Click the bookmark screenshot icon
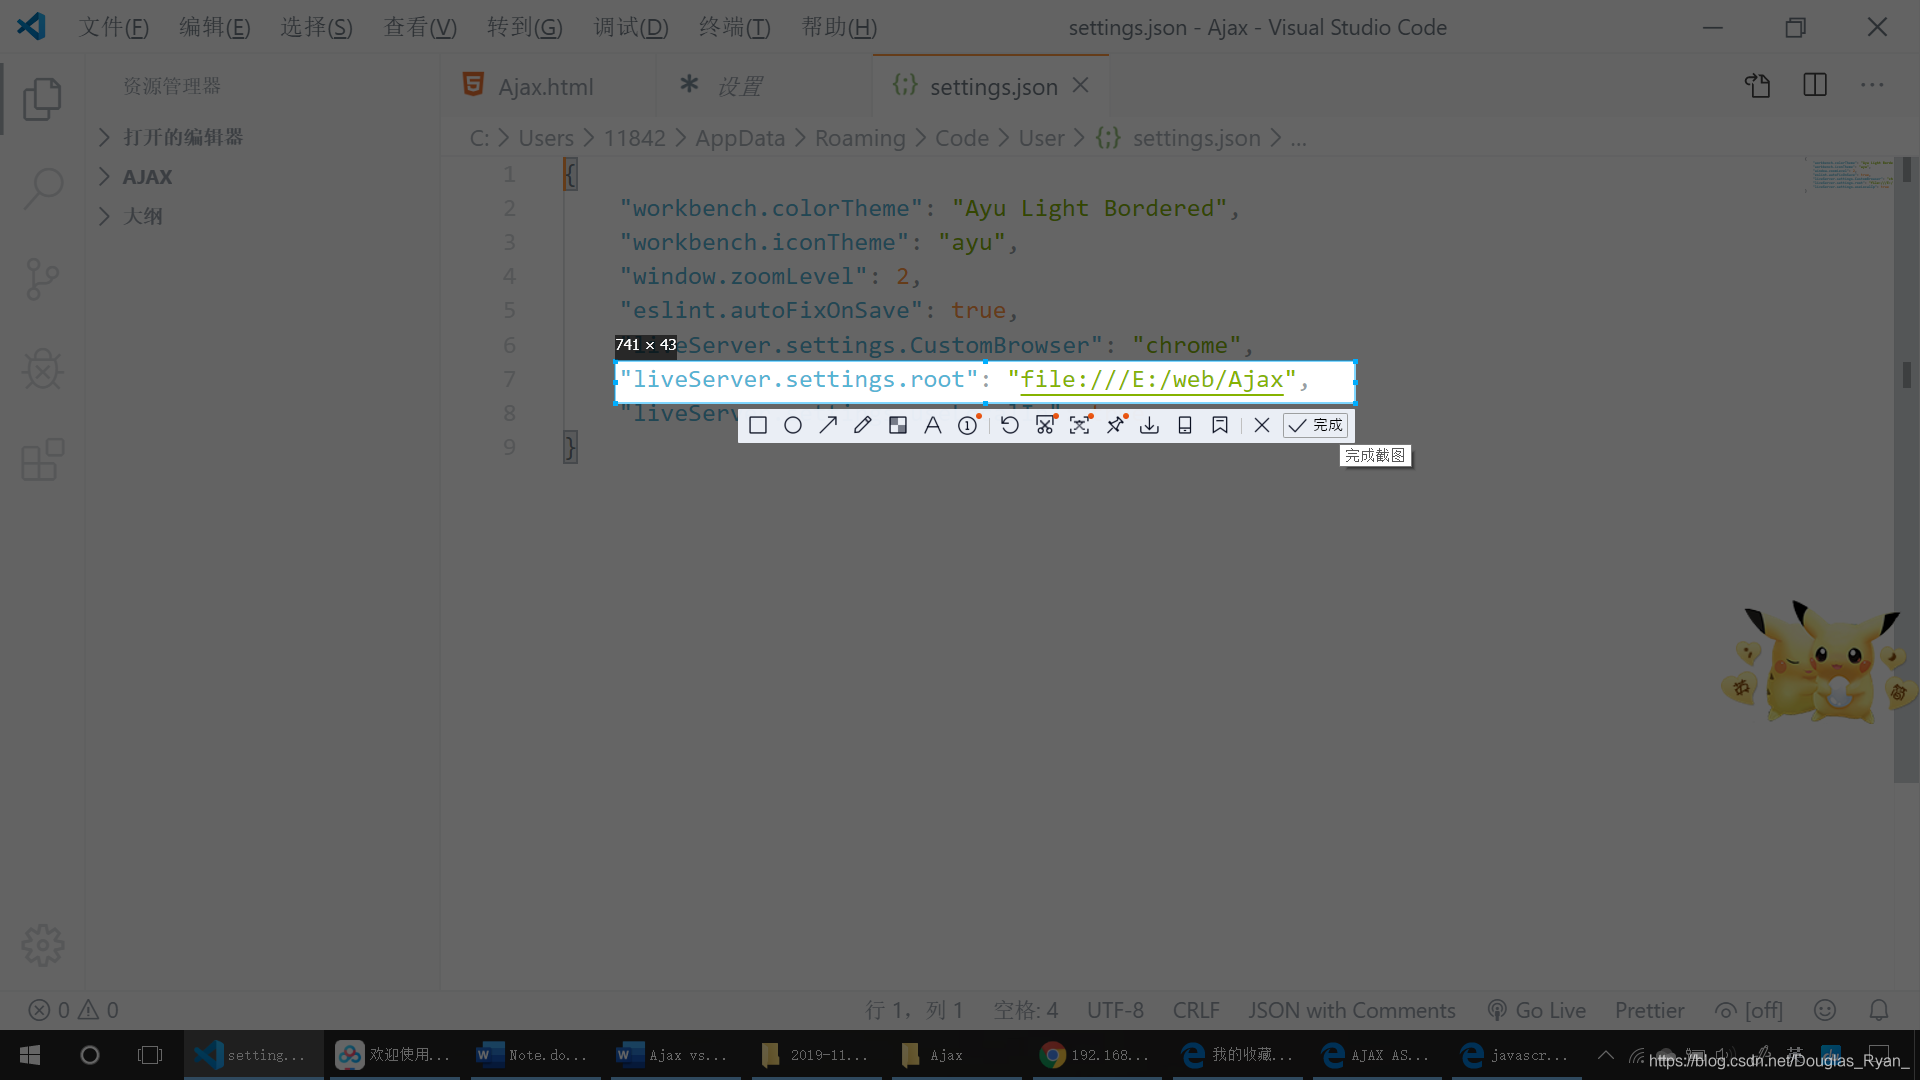This screenshot has width=1920, height=1080. click(x=1220, y=425)
